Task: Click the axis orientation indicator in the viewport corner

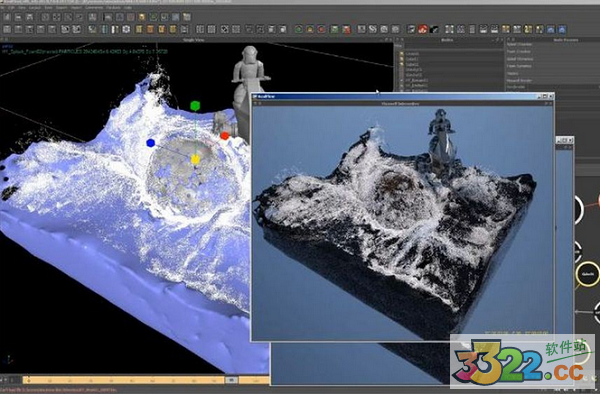Action: pyautogui.click(x=8, y=360)
